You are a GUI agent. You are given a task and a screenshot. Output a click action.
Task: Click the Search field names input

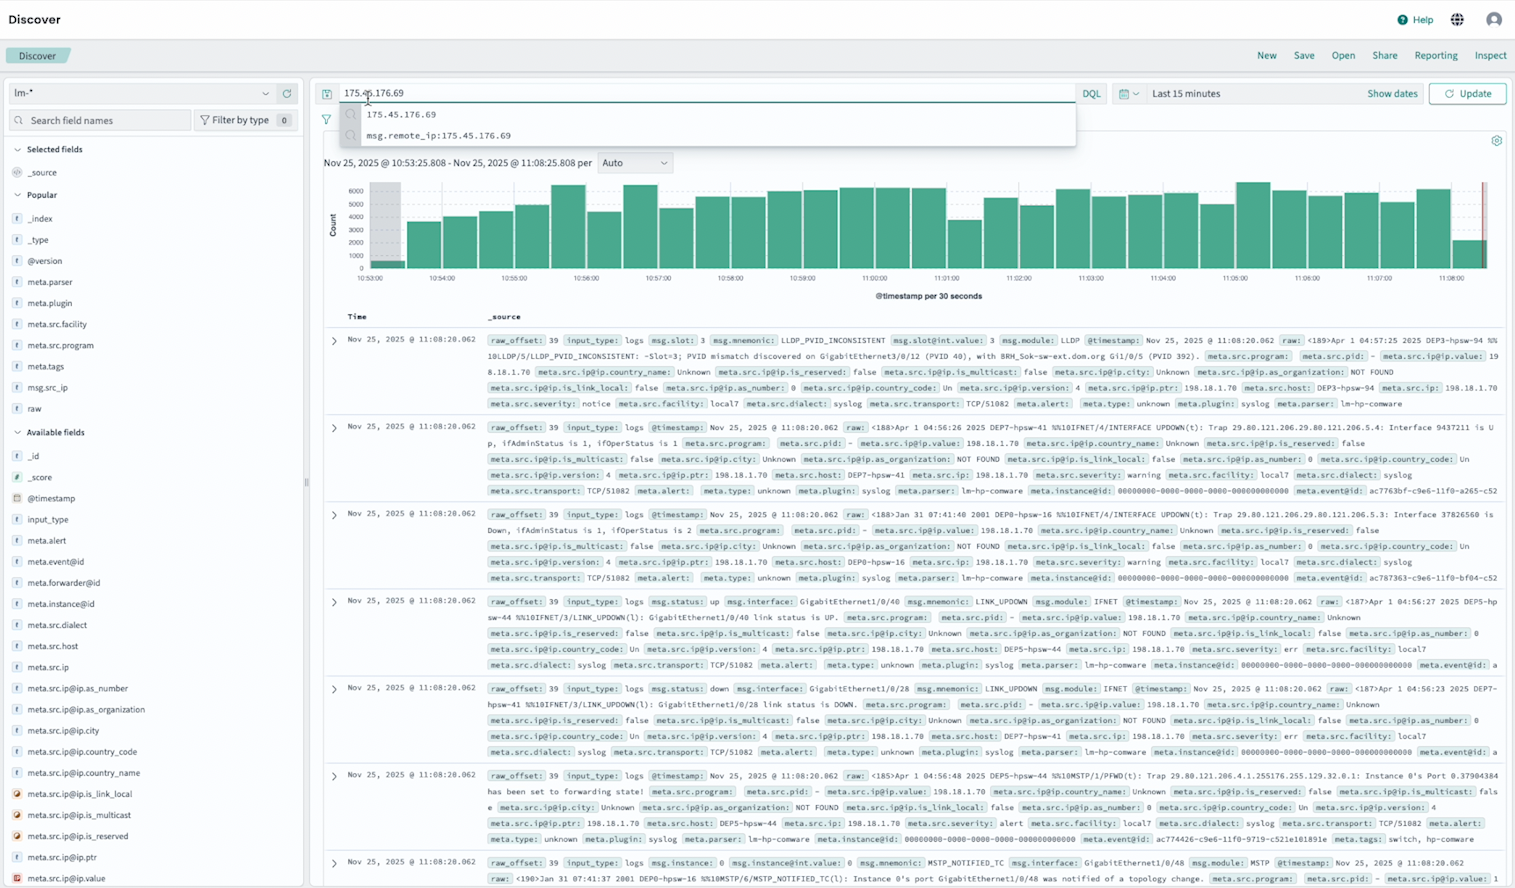(x=100, y=120)
